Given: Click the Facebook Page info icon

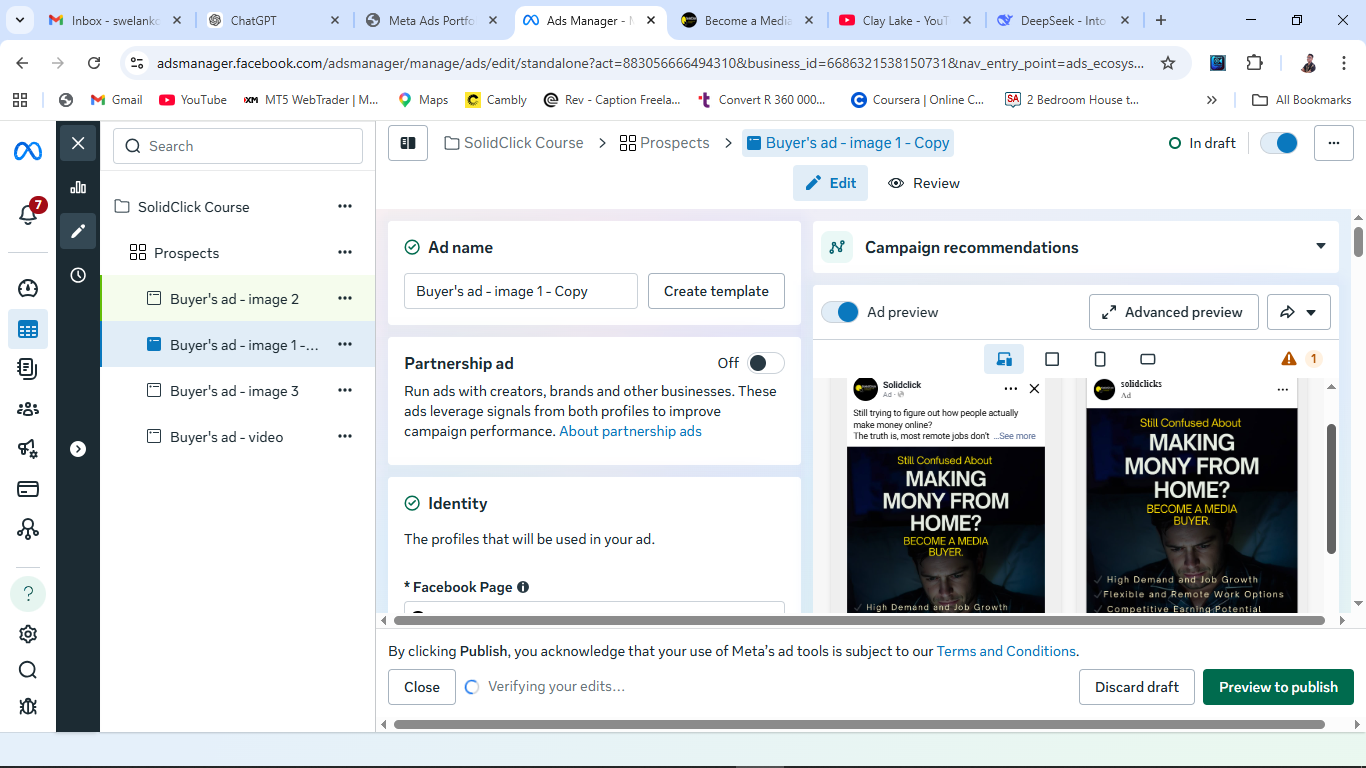Looking at the screenshot, I should click(523, 587).
